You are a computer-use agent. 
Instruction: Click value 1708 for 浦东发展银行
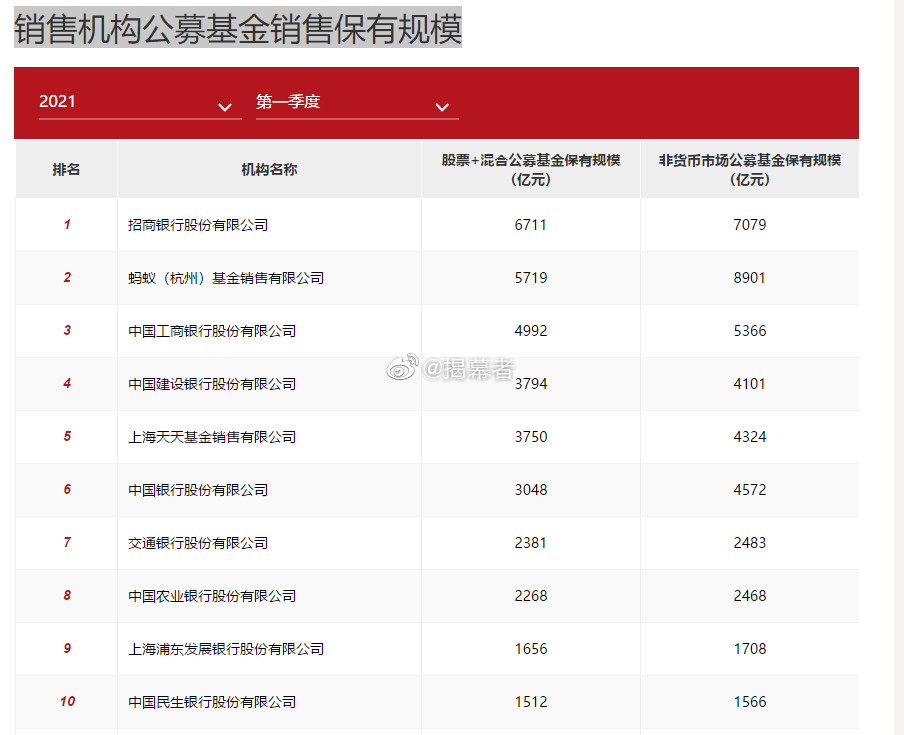coord(749,649)
